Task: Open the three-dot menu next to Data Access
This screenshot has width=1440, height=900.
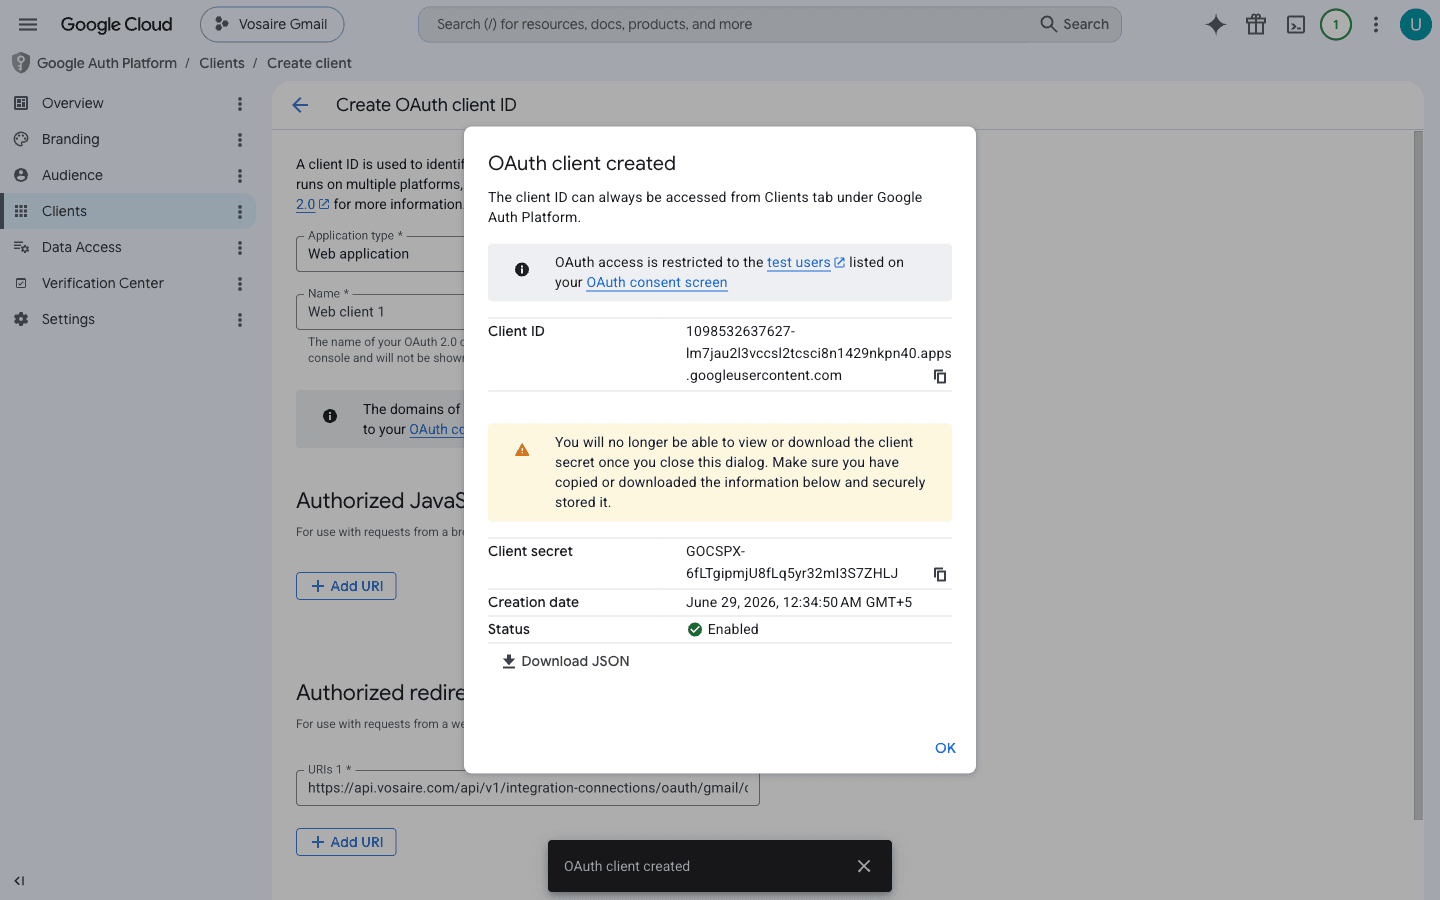Action: click(240, 248)
